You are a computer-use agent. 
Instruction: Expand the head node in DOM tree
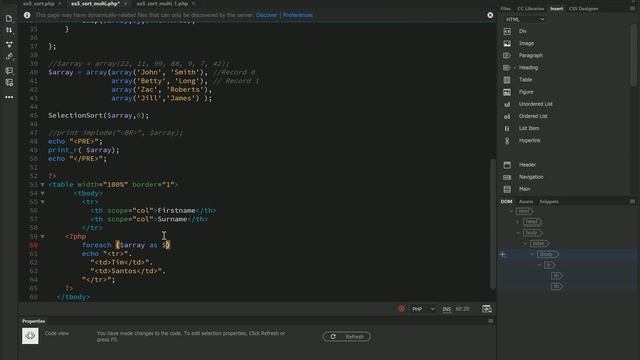pyautogui.click(x=518, y=222)
